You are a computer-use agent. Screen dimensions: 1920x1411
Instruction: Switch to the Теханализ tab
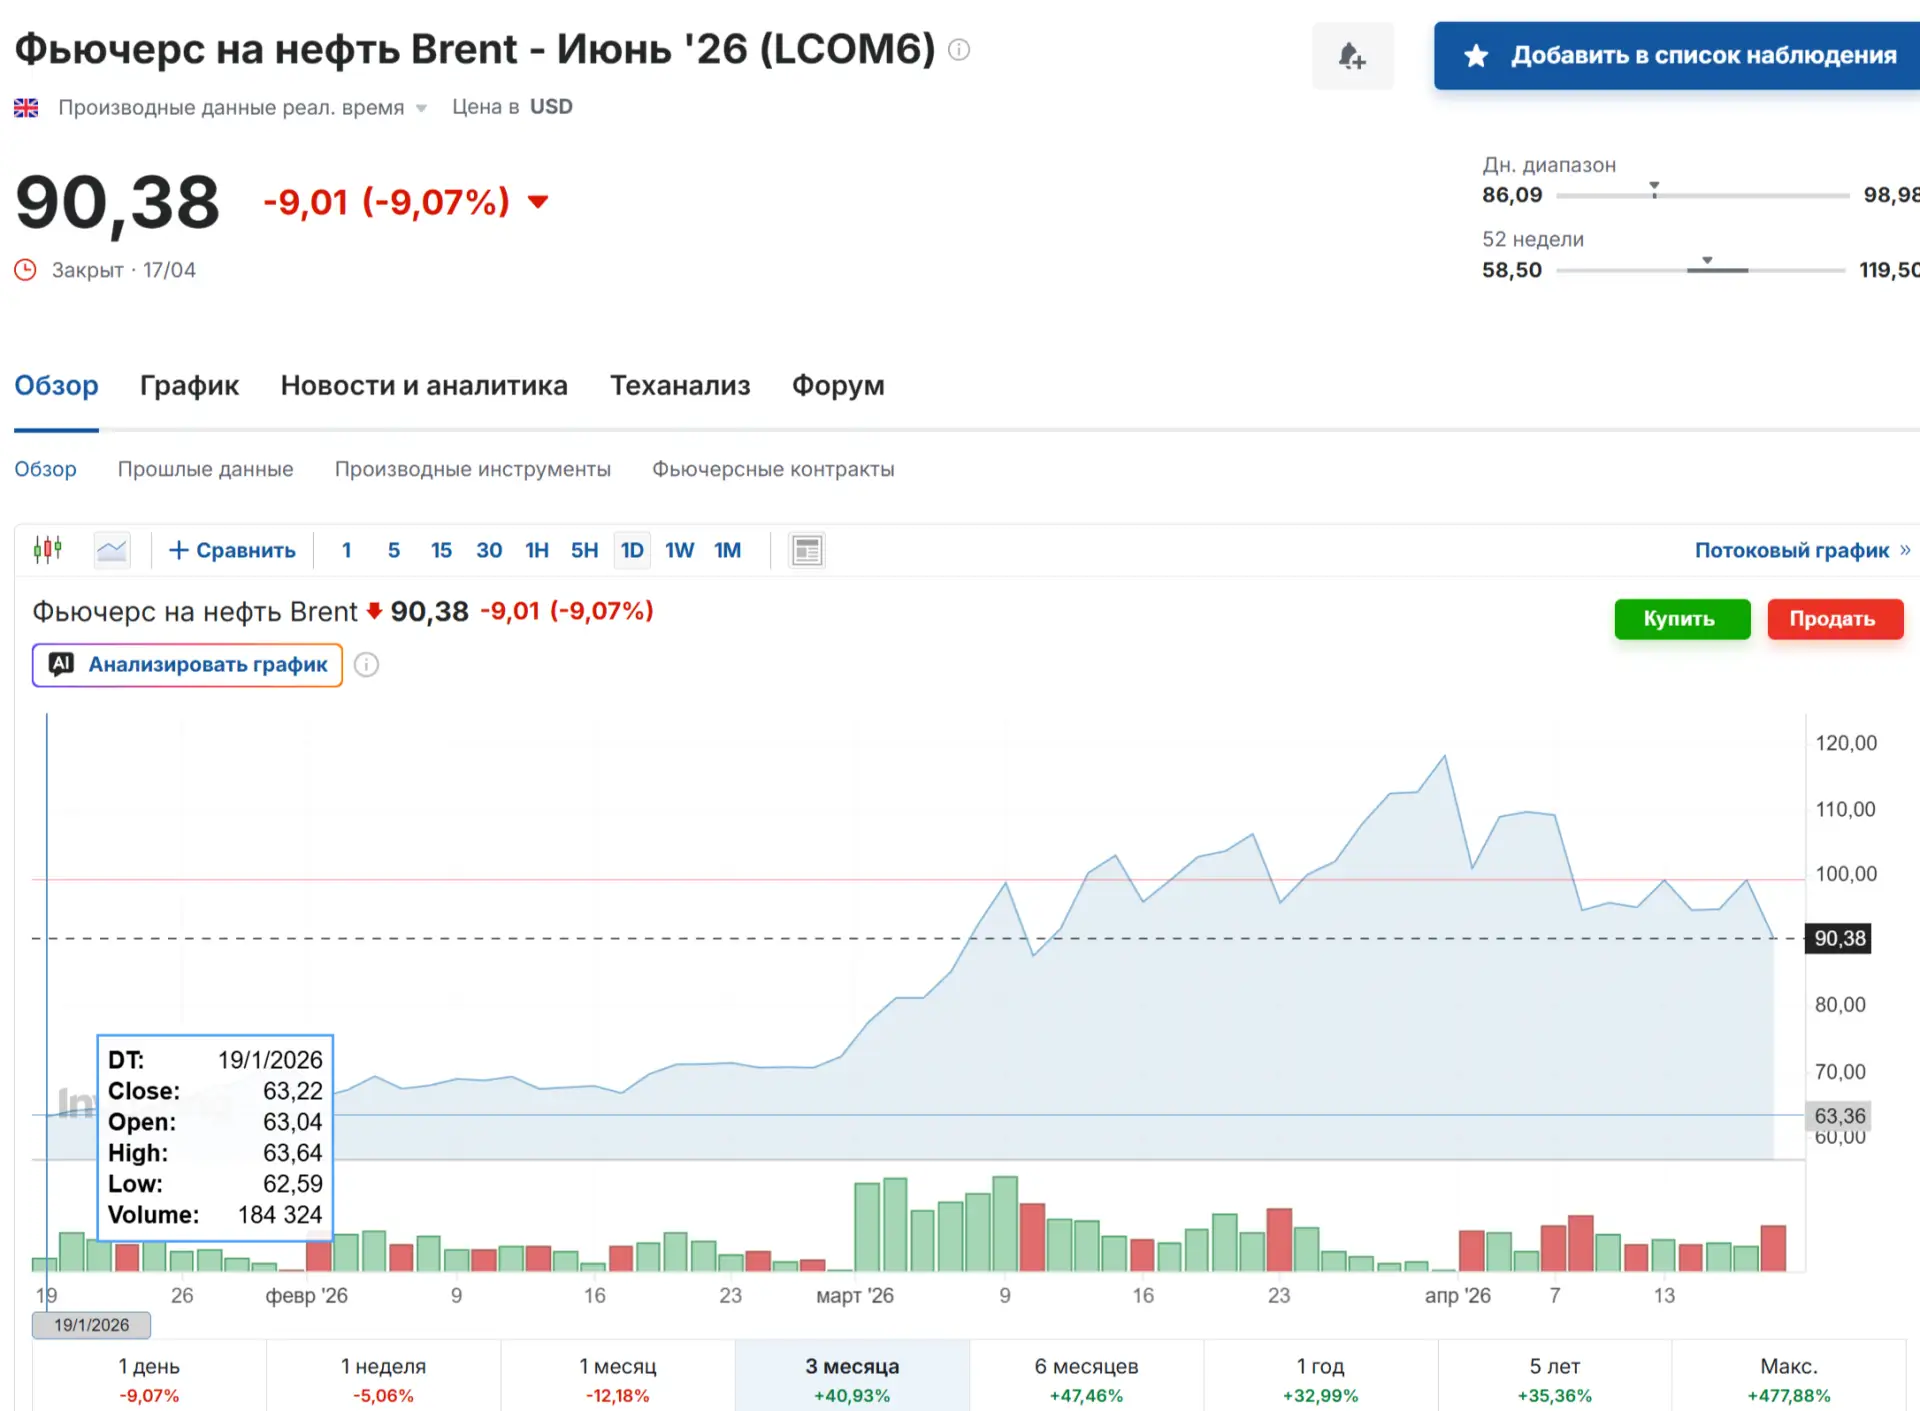[680, 386]
